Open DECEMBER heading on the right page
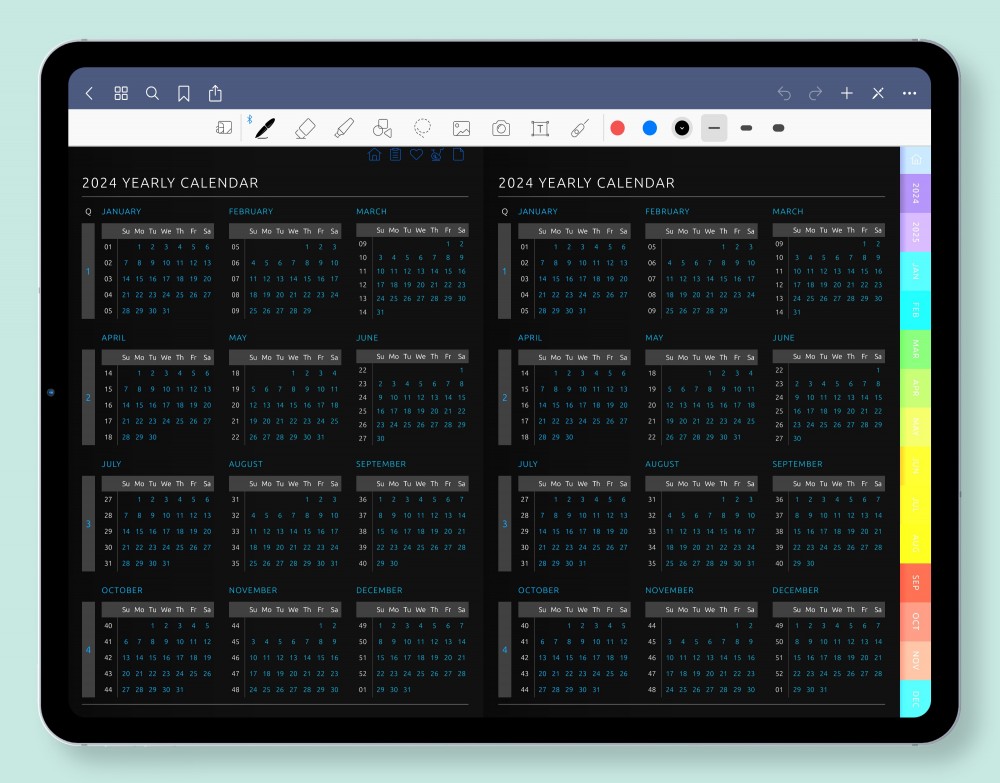Image resolution: width=1000 pixels, height=783 pixels. [795, 590]
